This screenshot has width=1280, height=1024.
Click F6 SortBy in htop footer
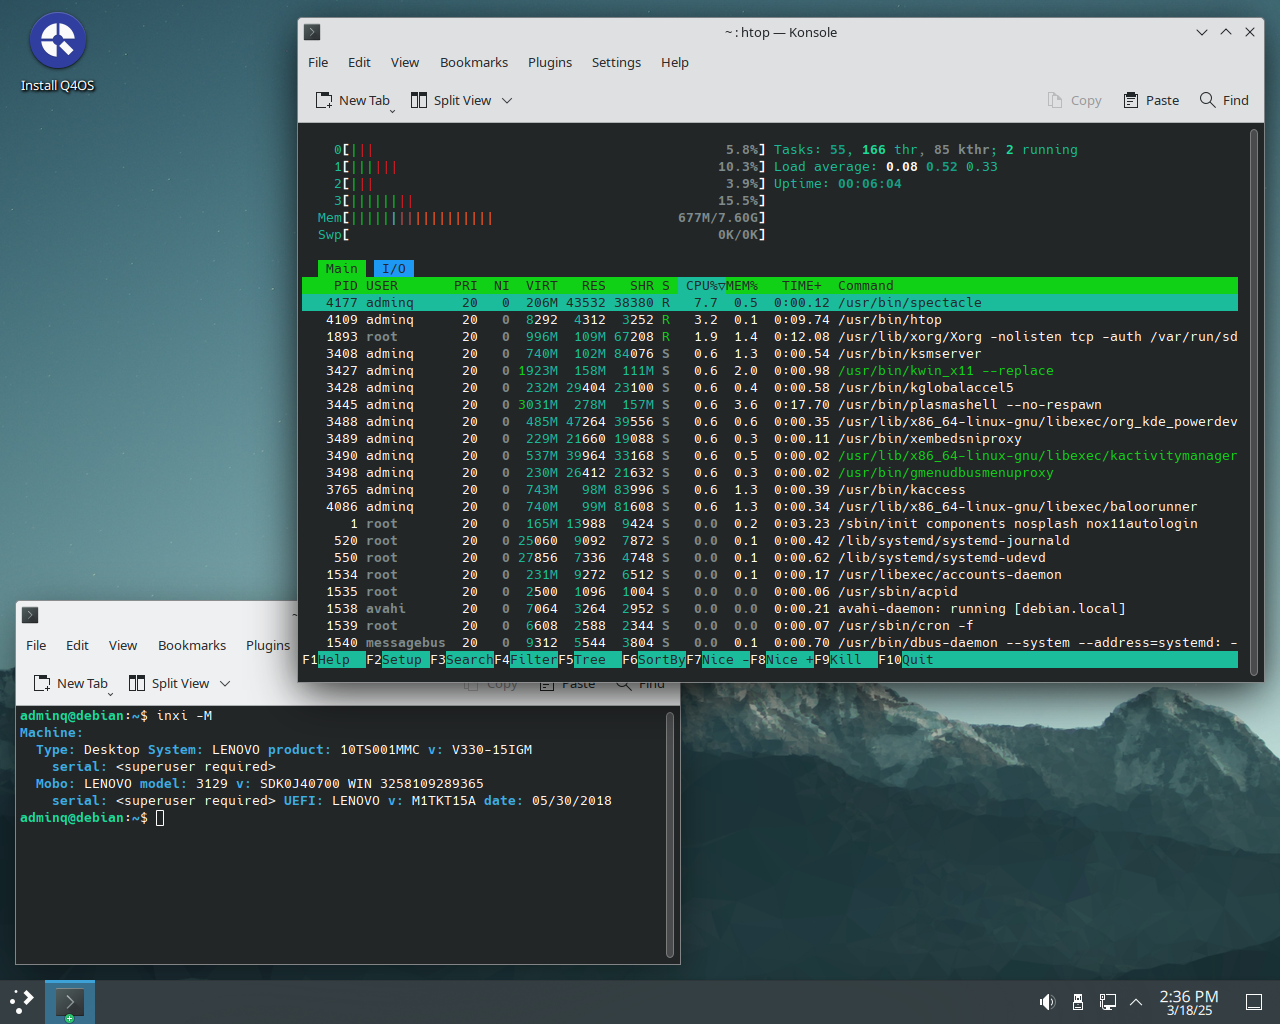click(654, 660)
